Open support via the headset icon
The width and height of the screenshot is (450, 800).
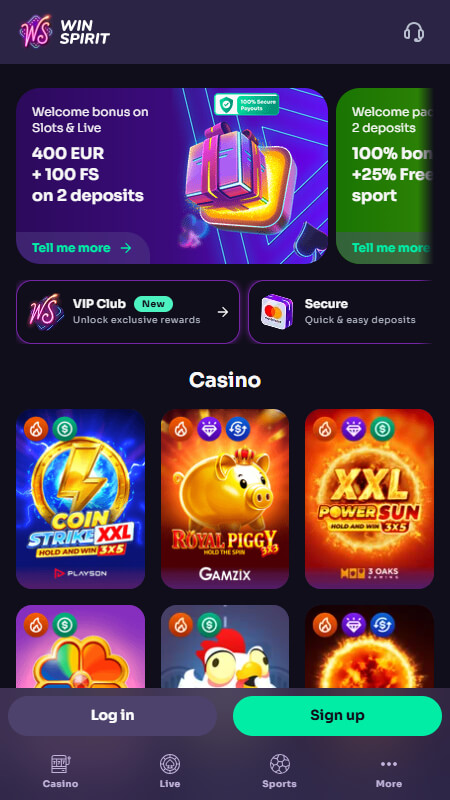(414, 32)
